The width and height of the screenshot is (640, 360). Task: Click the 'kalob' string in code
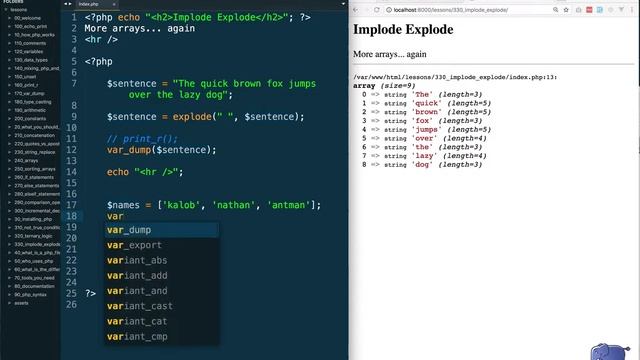click(182, 205)
